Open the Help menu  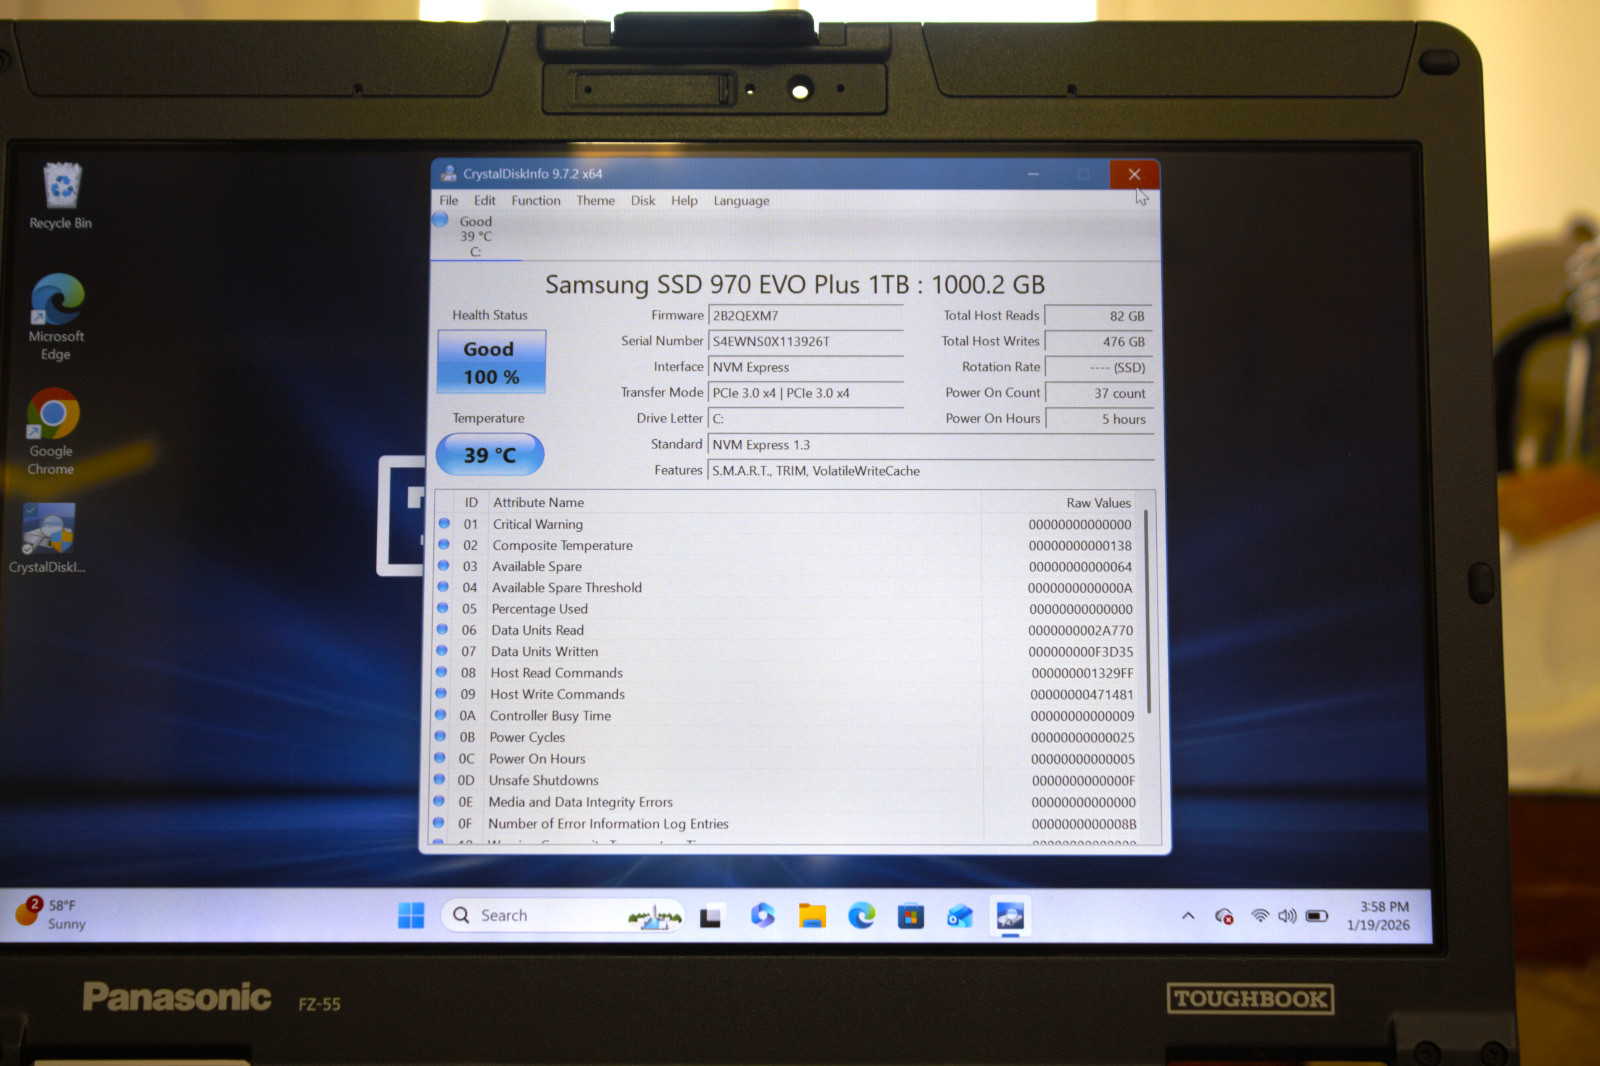(685, 201)
